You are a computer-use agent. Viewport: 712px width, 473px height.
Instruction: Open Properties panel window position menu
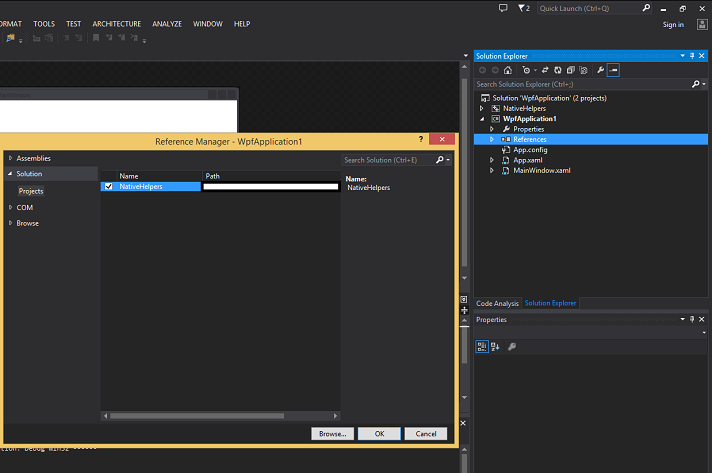[x=682, y=319]
